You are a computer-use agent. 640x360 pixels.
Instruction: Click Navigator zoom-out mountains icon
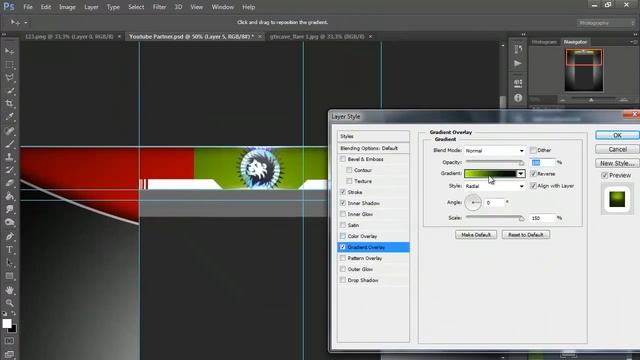click(x=562, y=100)
